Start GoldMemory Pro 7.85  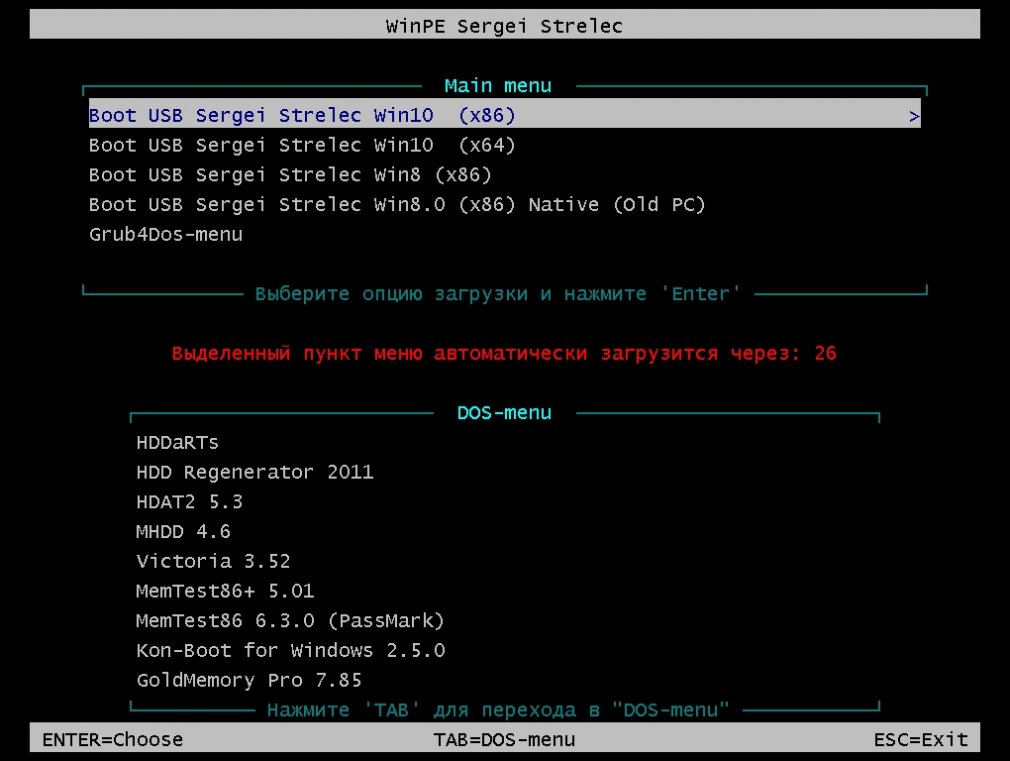pyautogui.click(x=249, y=680)
